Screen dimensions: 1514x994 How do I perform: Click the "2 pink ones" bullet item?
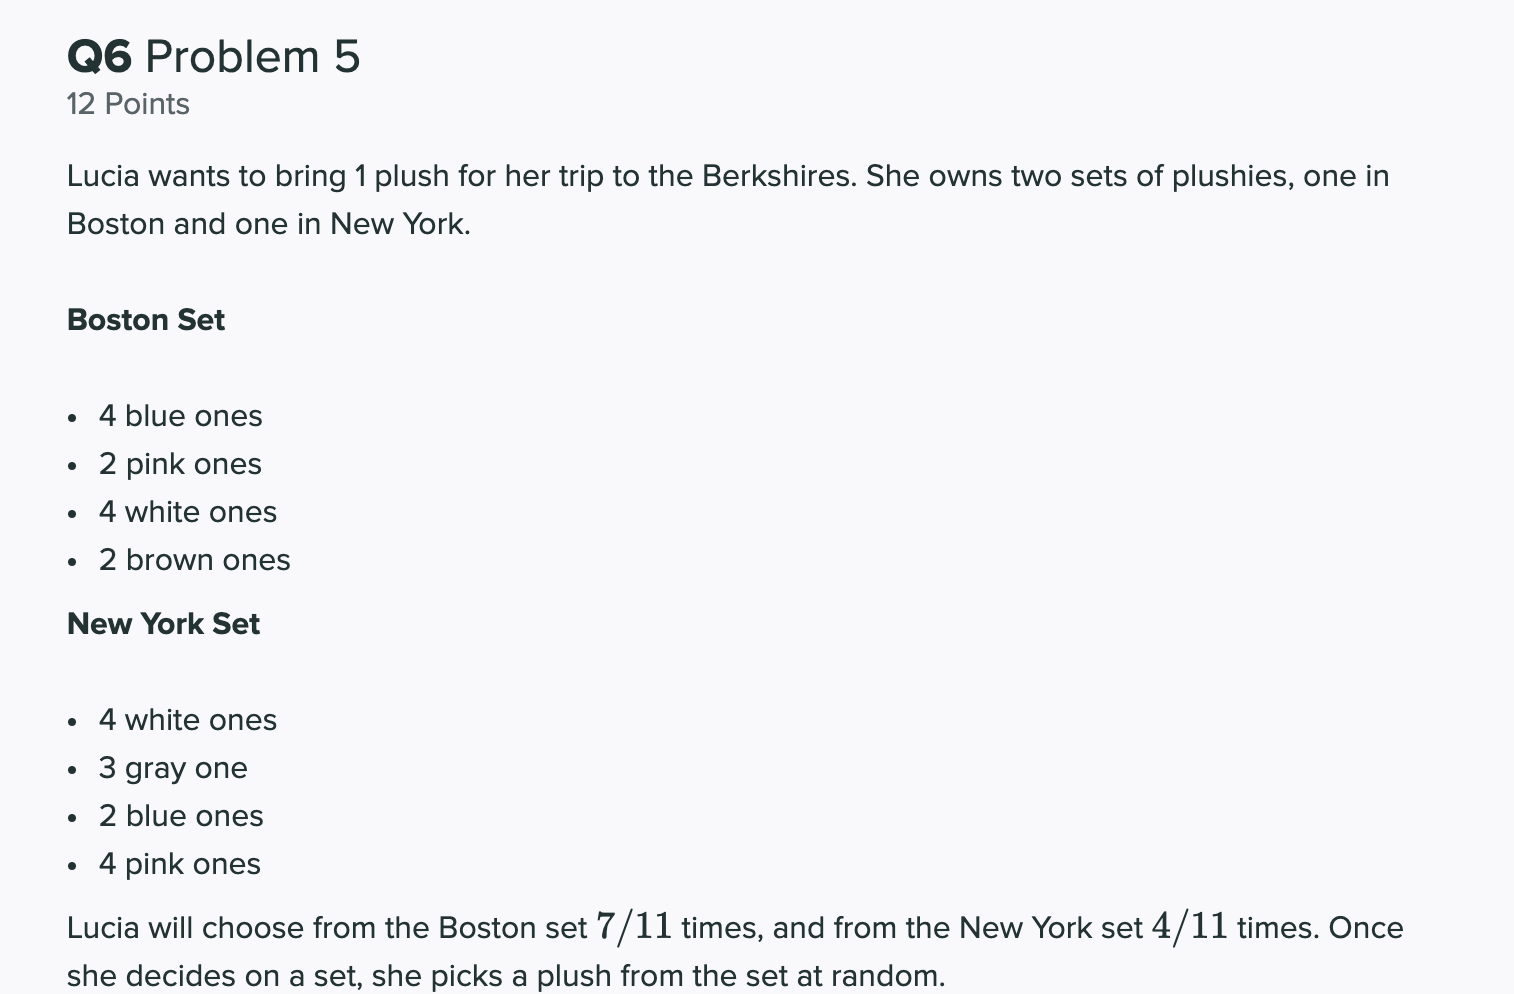pyautogui.click(x=180, y=464)
